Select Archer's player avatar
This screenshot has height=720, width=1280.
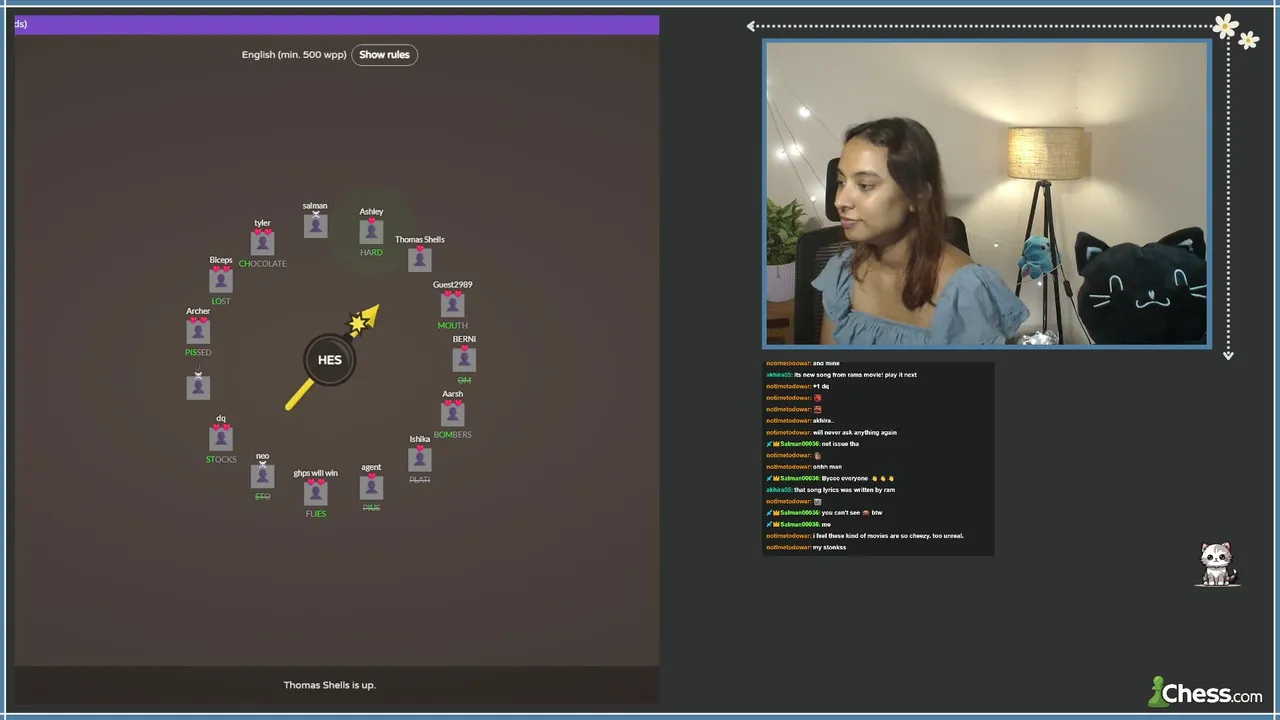coord(198,331)
